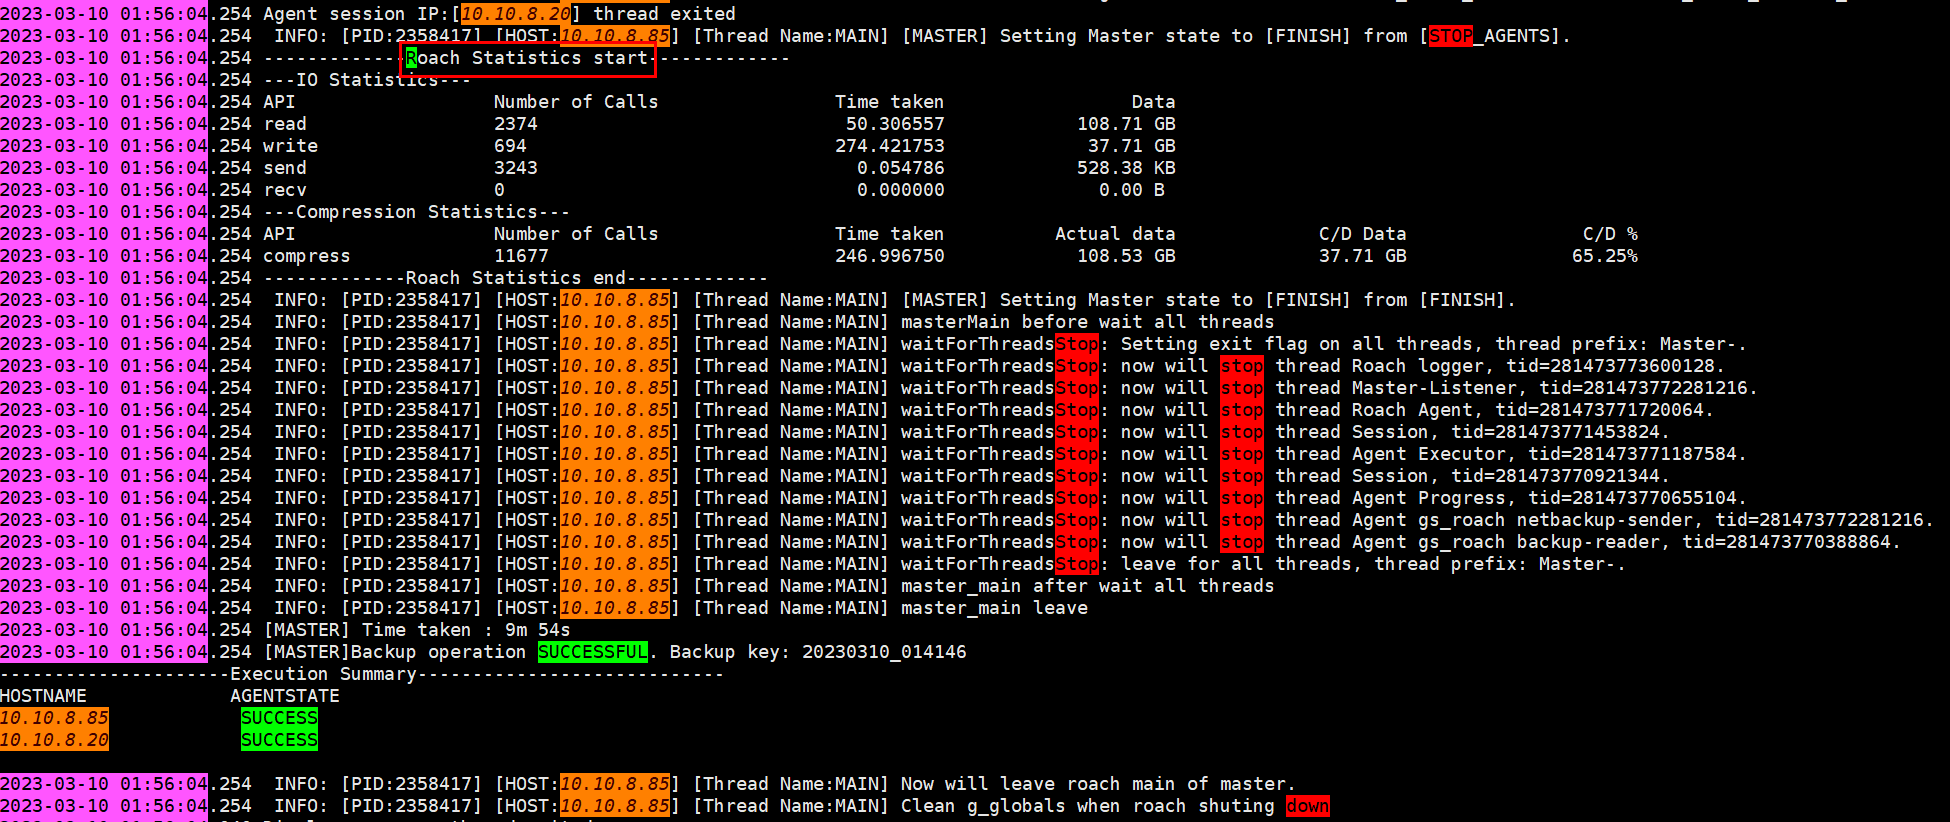Select "master_main after wait all threads" message

(1088, 586)
